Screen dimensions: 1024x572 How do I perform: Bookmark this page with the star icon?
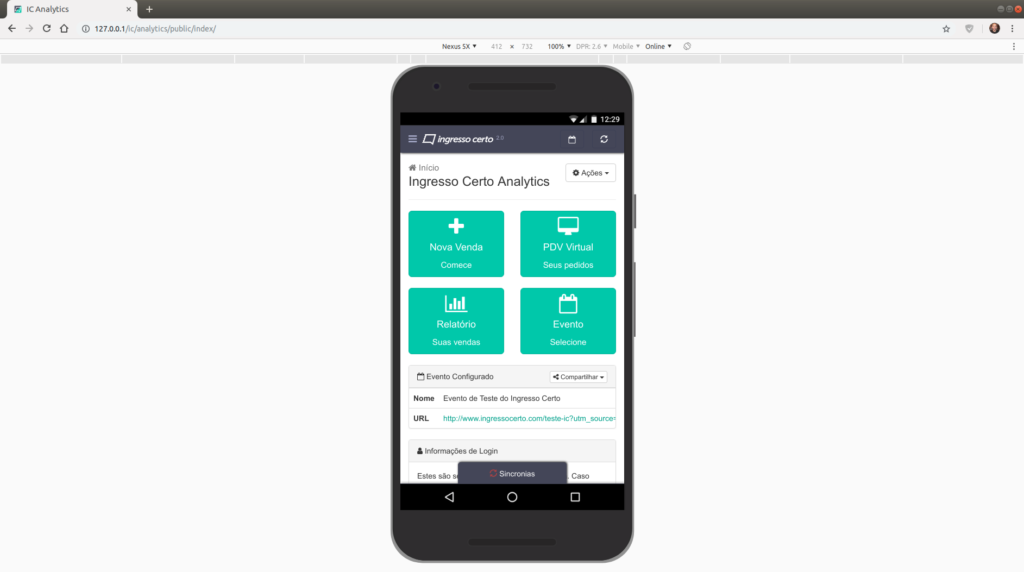(x=946, y=29)
